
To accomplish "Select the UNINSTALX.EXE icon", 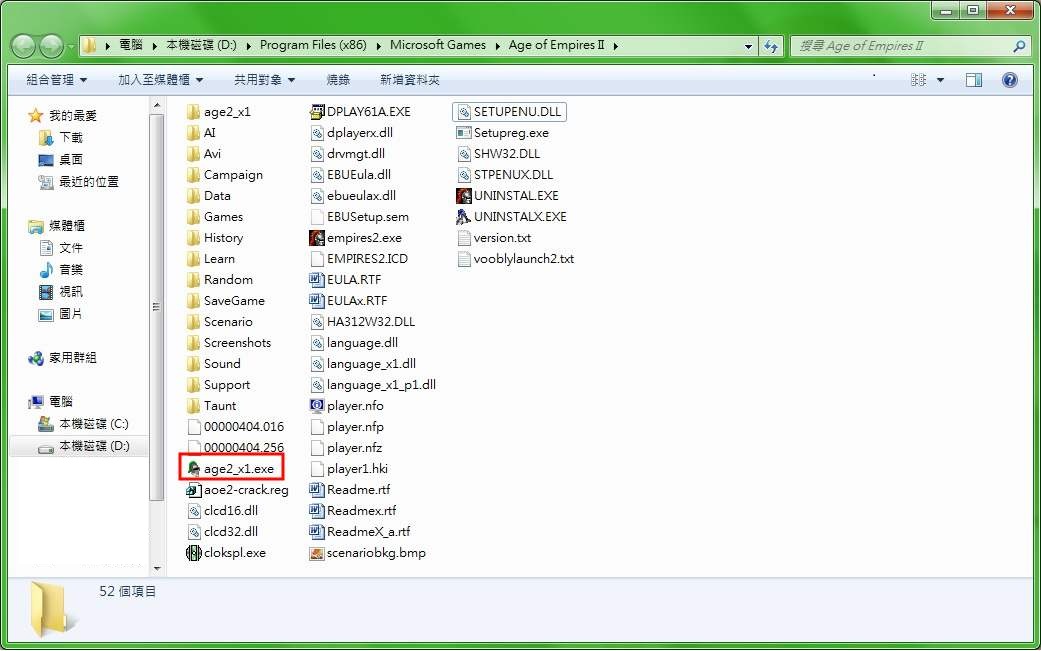I will (464, 216).
